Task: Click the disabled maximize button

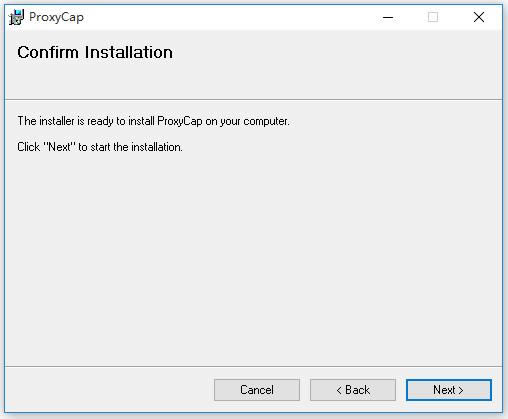Action: tap(433, 17)
